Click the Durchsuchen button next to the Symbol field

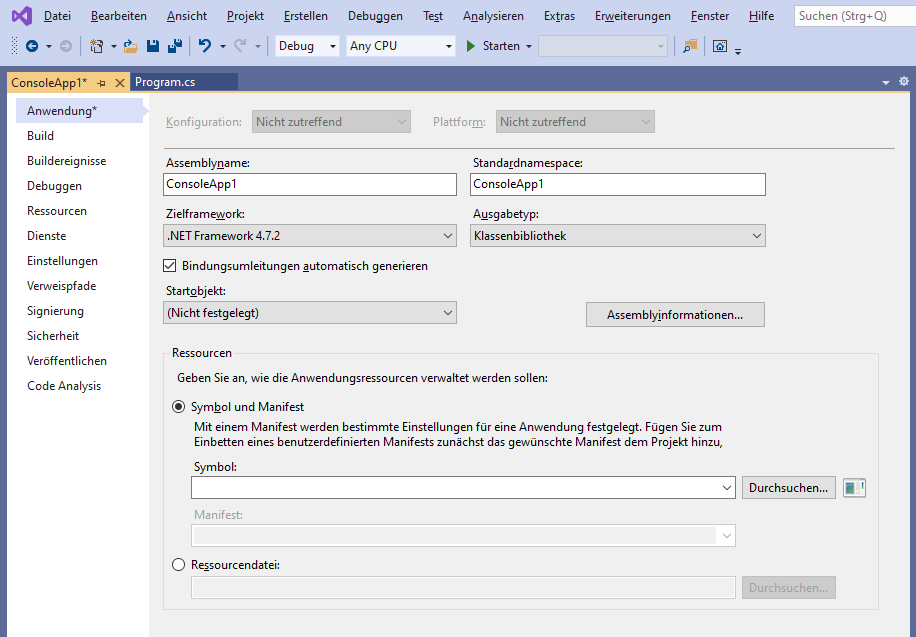coord(788,488)
